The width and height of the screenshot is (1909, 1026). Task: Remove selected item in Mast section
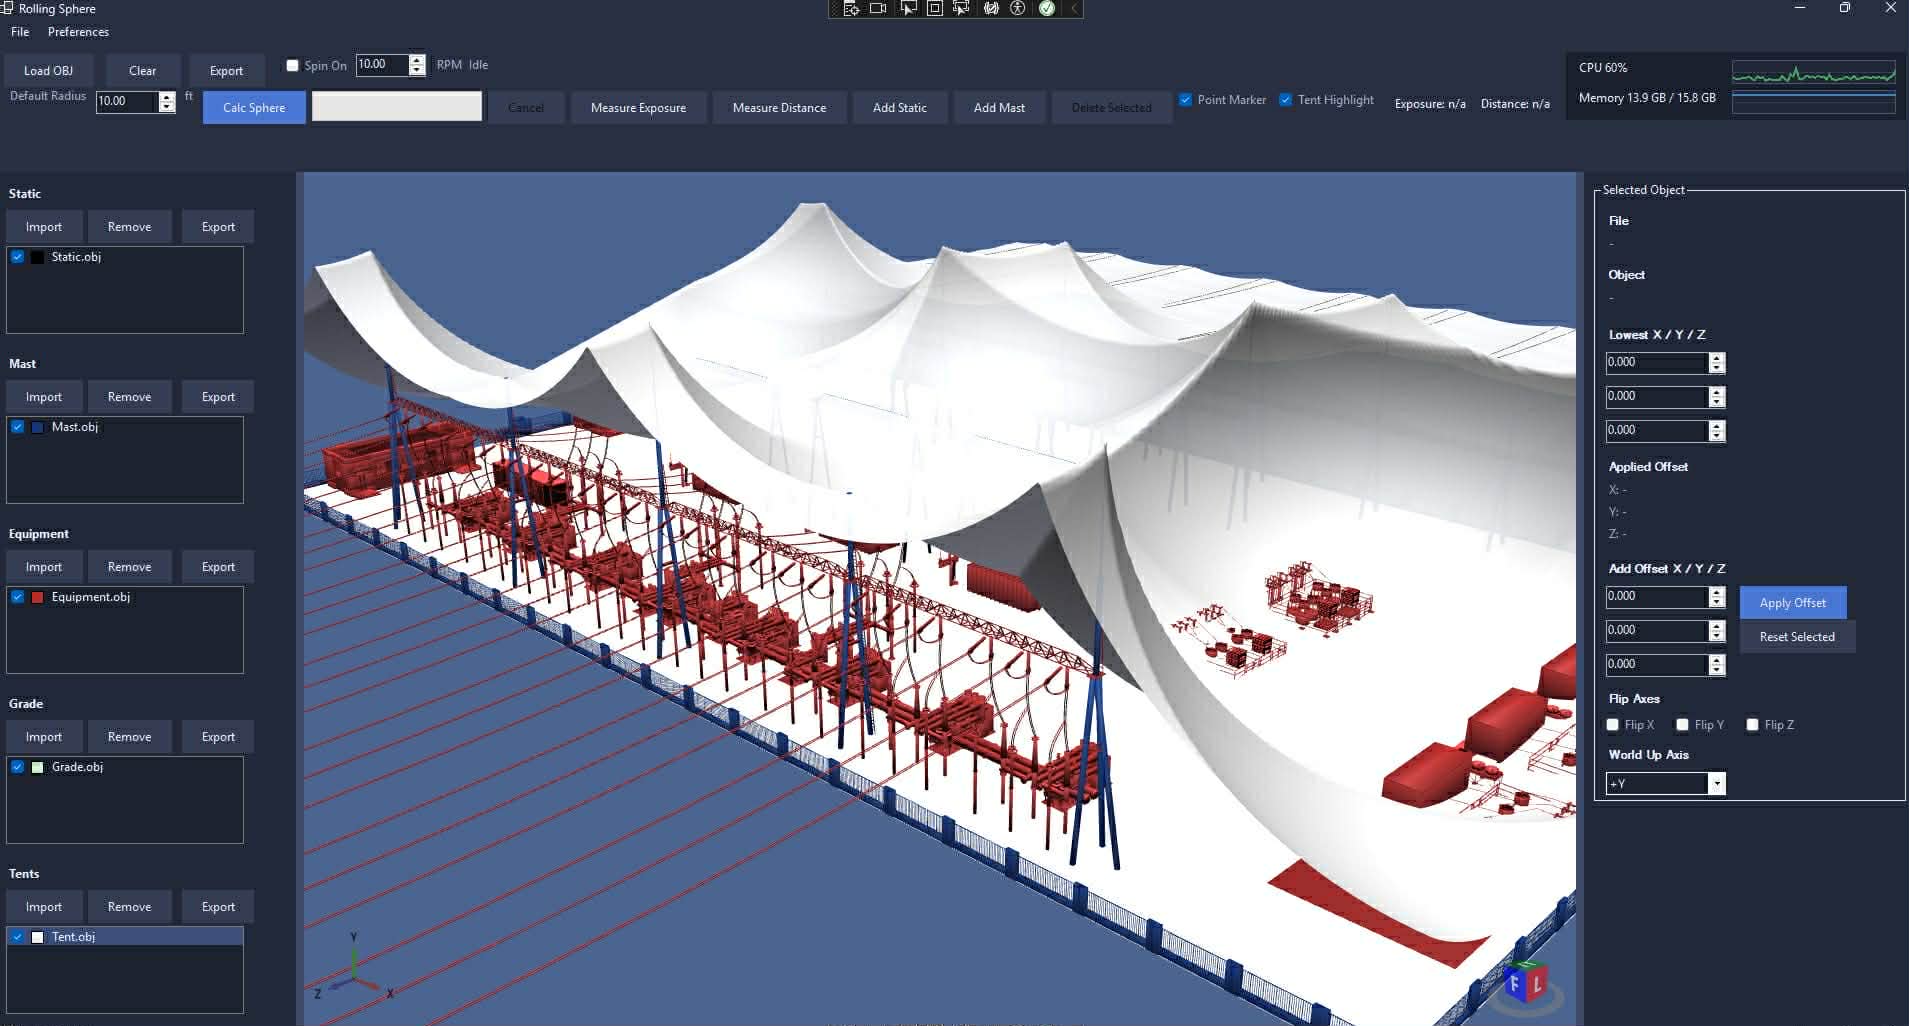point(129,397)
